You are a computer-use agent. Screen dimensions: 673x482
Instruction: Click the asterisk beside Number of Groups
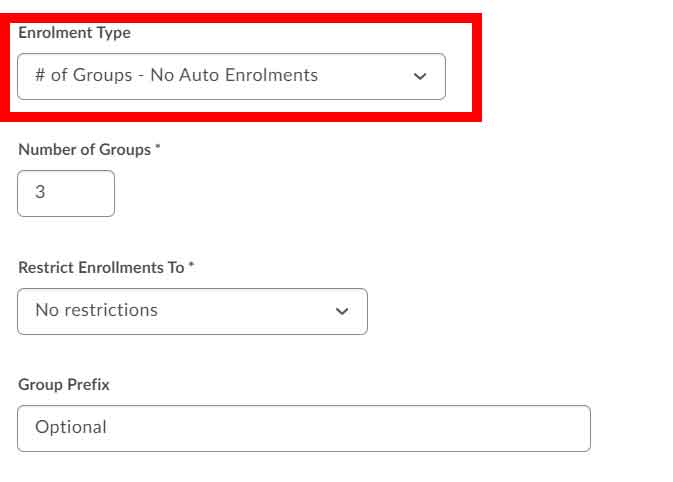(x=158, y=149)
